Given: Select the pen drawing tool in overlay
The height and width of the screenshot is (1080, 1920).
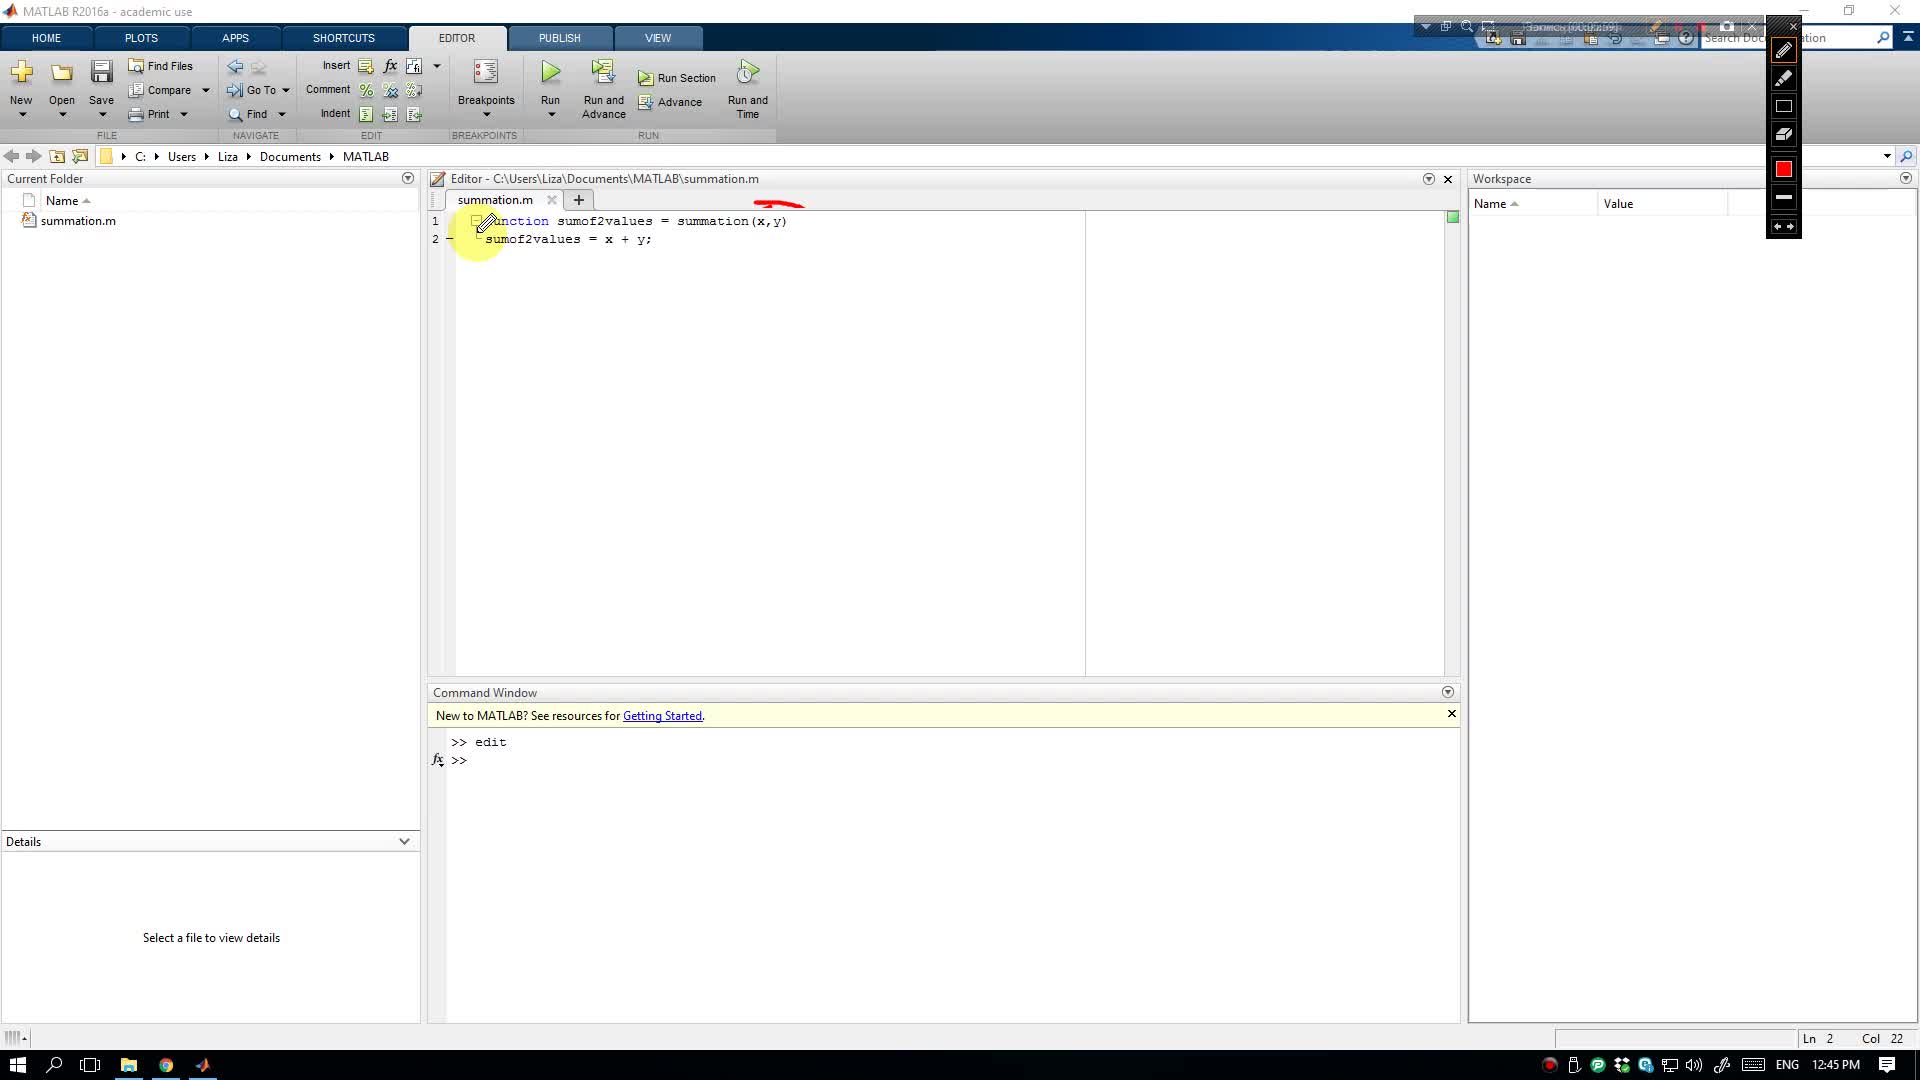Looking at the screenshot, I should tap(1783, 50).
